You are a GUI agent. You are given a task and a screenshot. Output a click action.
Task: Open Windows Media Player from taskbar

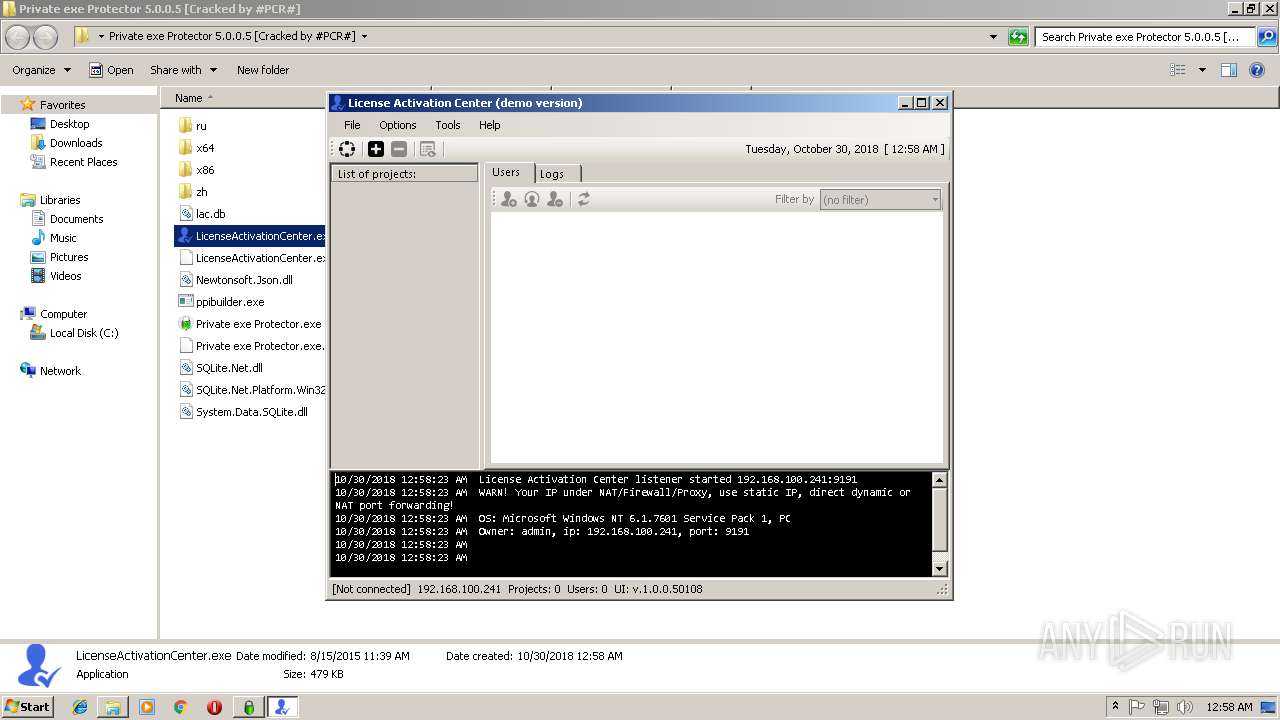pyautogui.click(x=147, y=707)
